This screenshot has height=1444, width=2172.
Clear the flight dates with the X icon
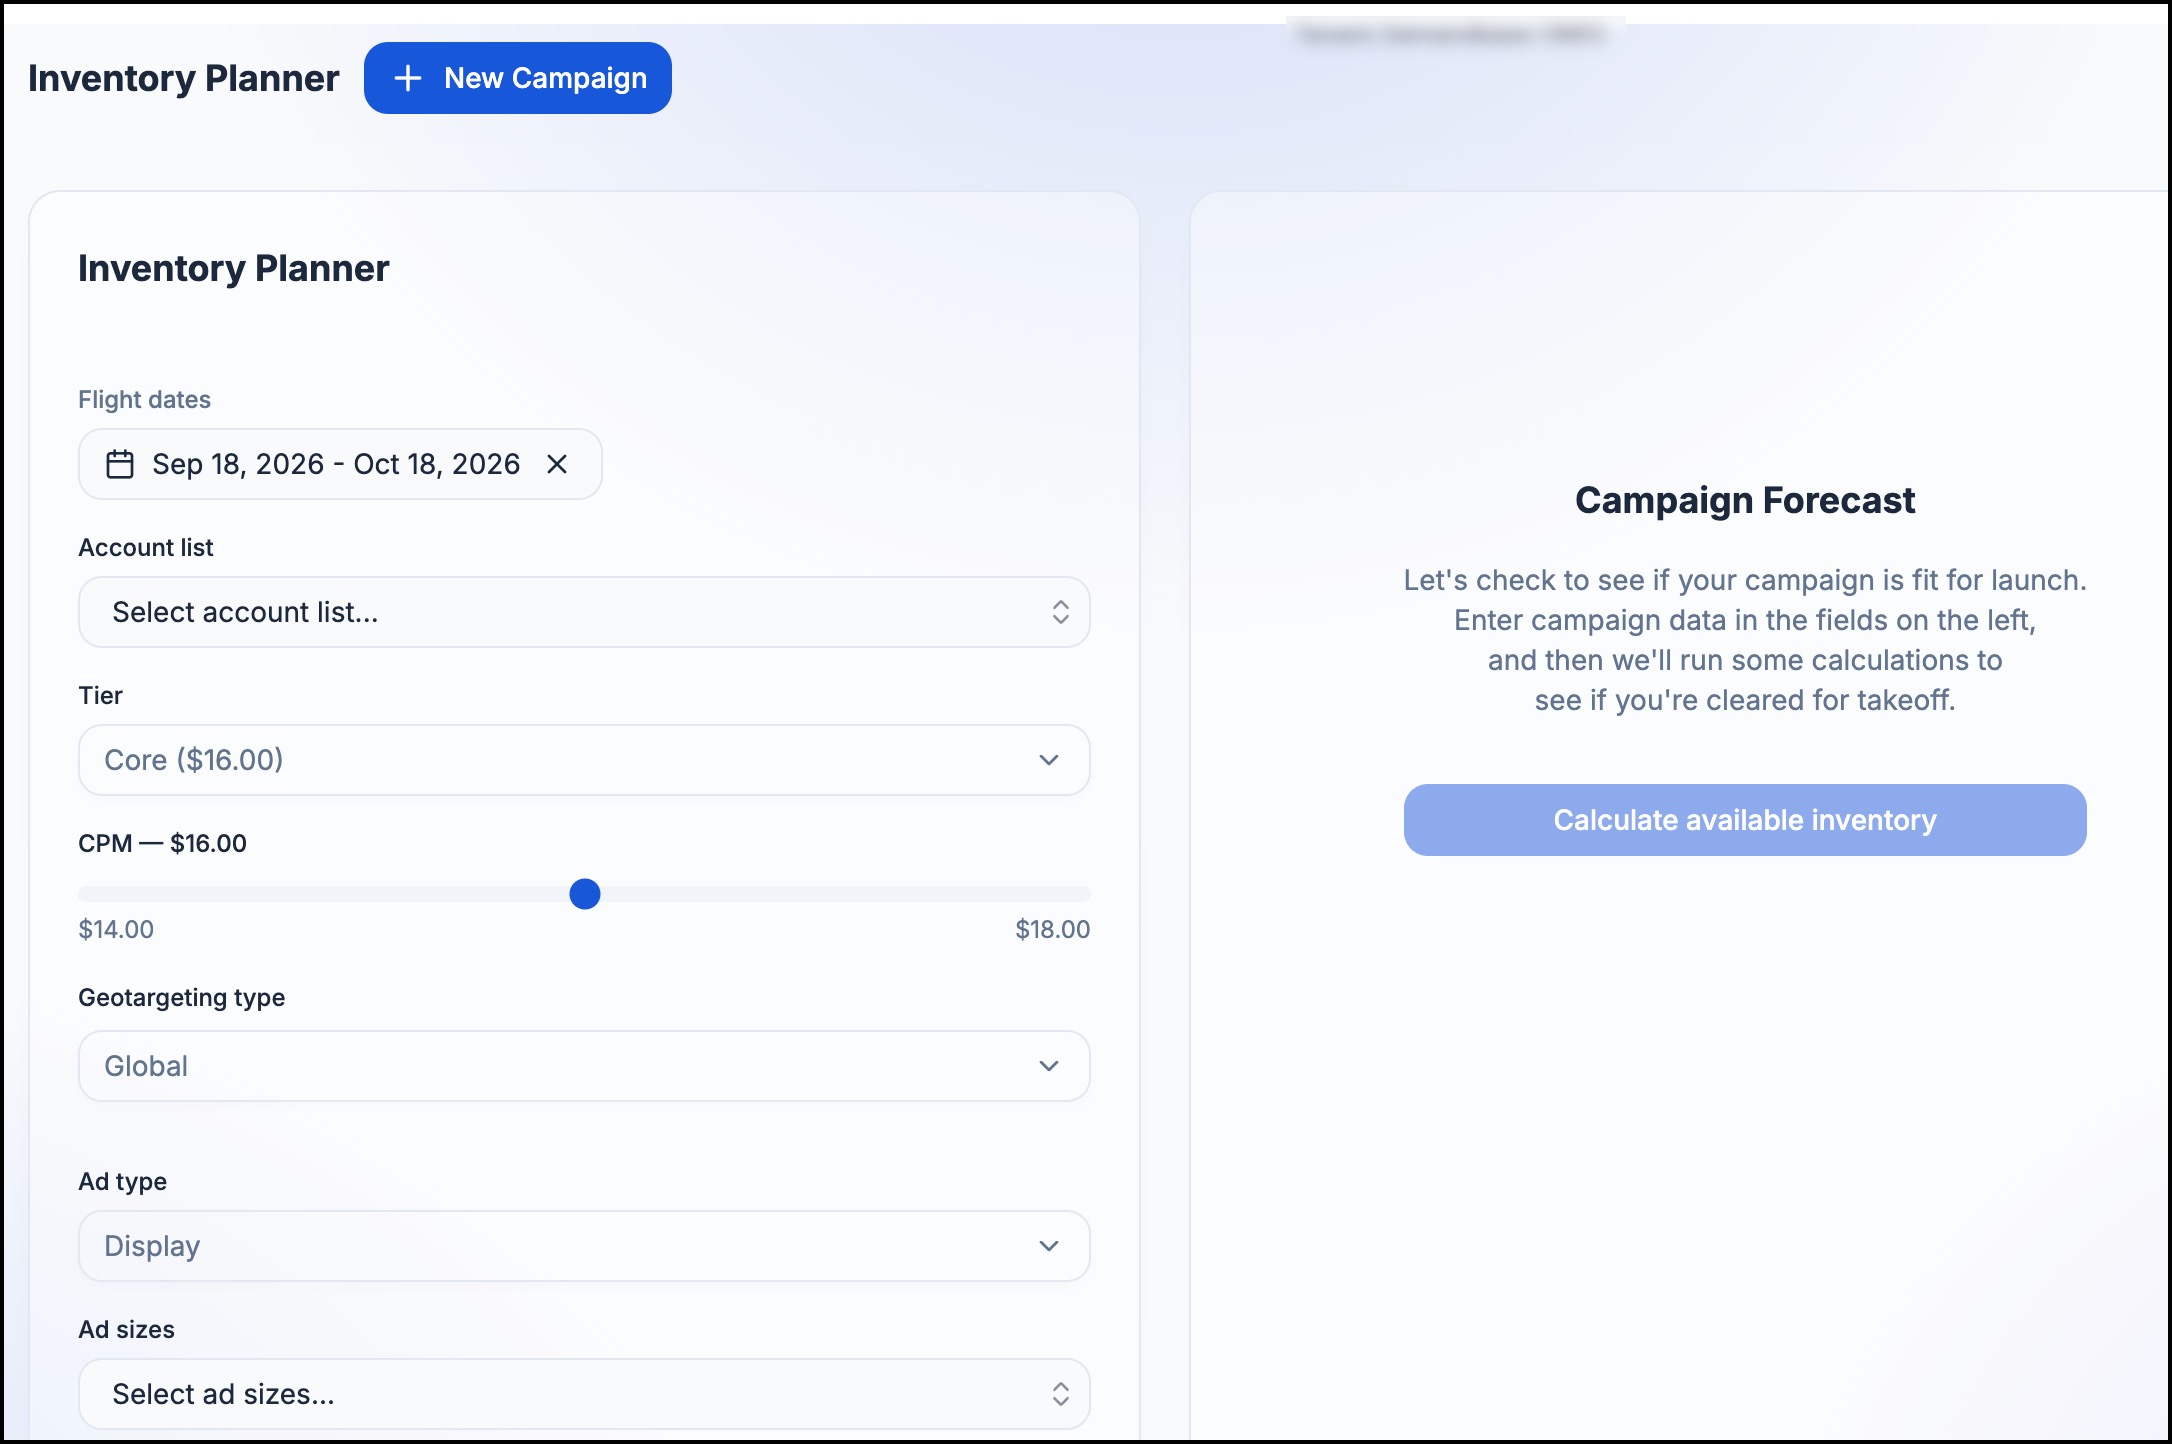557,464
